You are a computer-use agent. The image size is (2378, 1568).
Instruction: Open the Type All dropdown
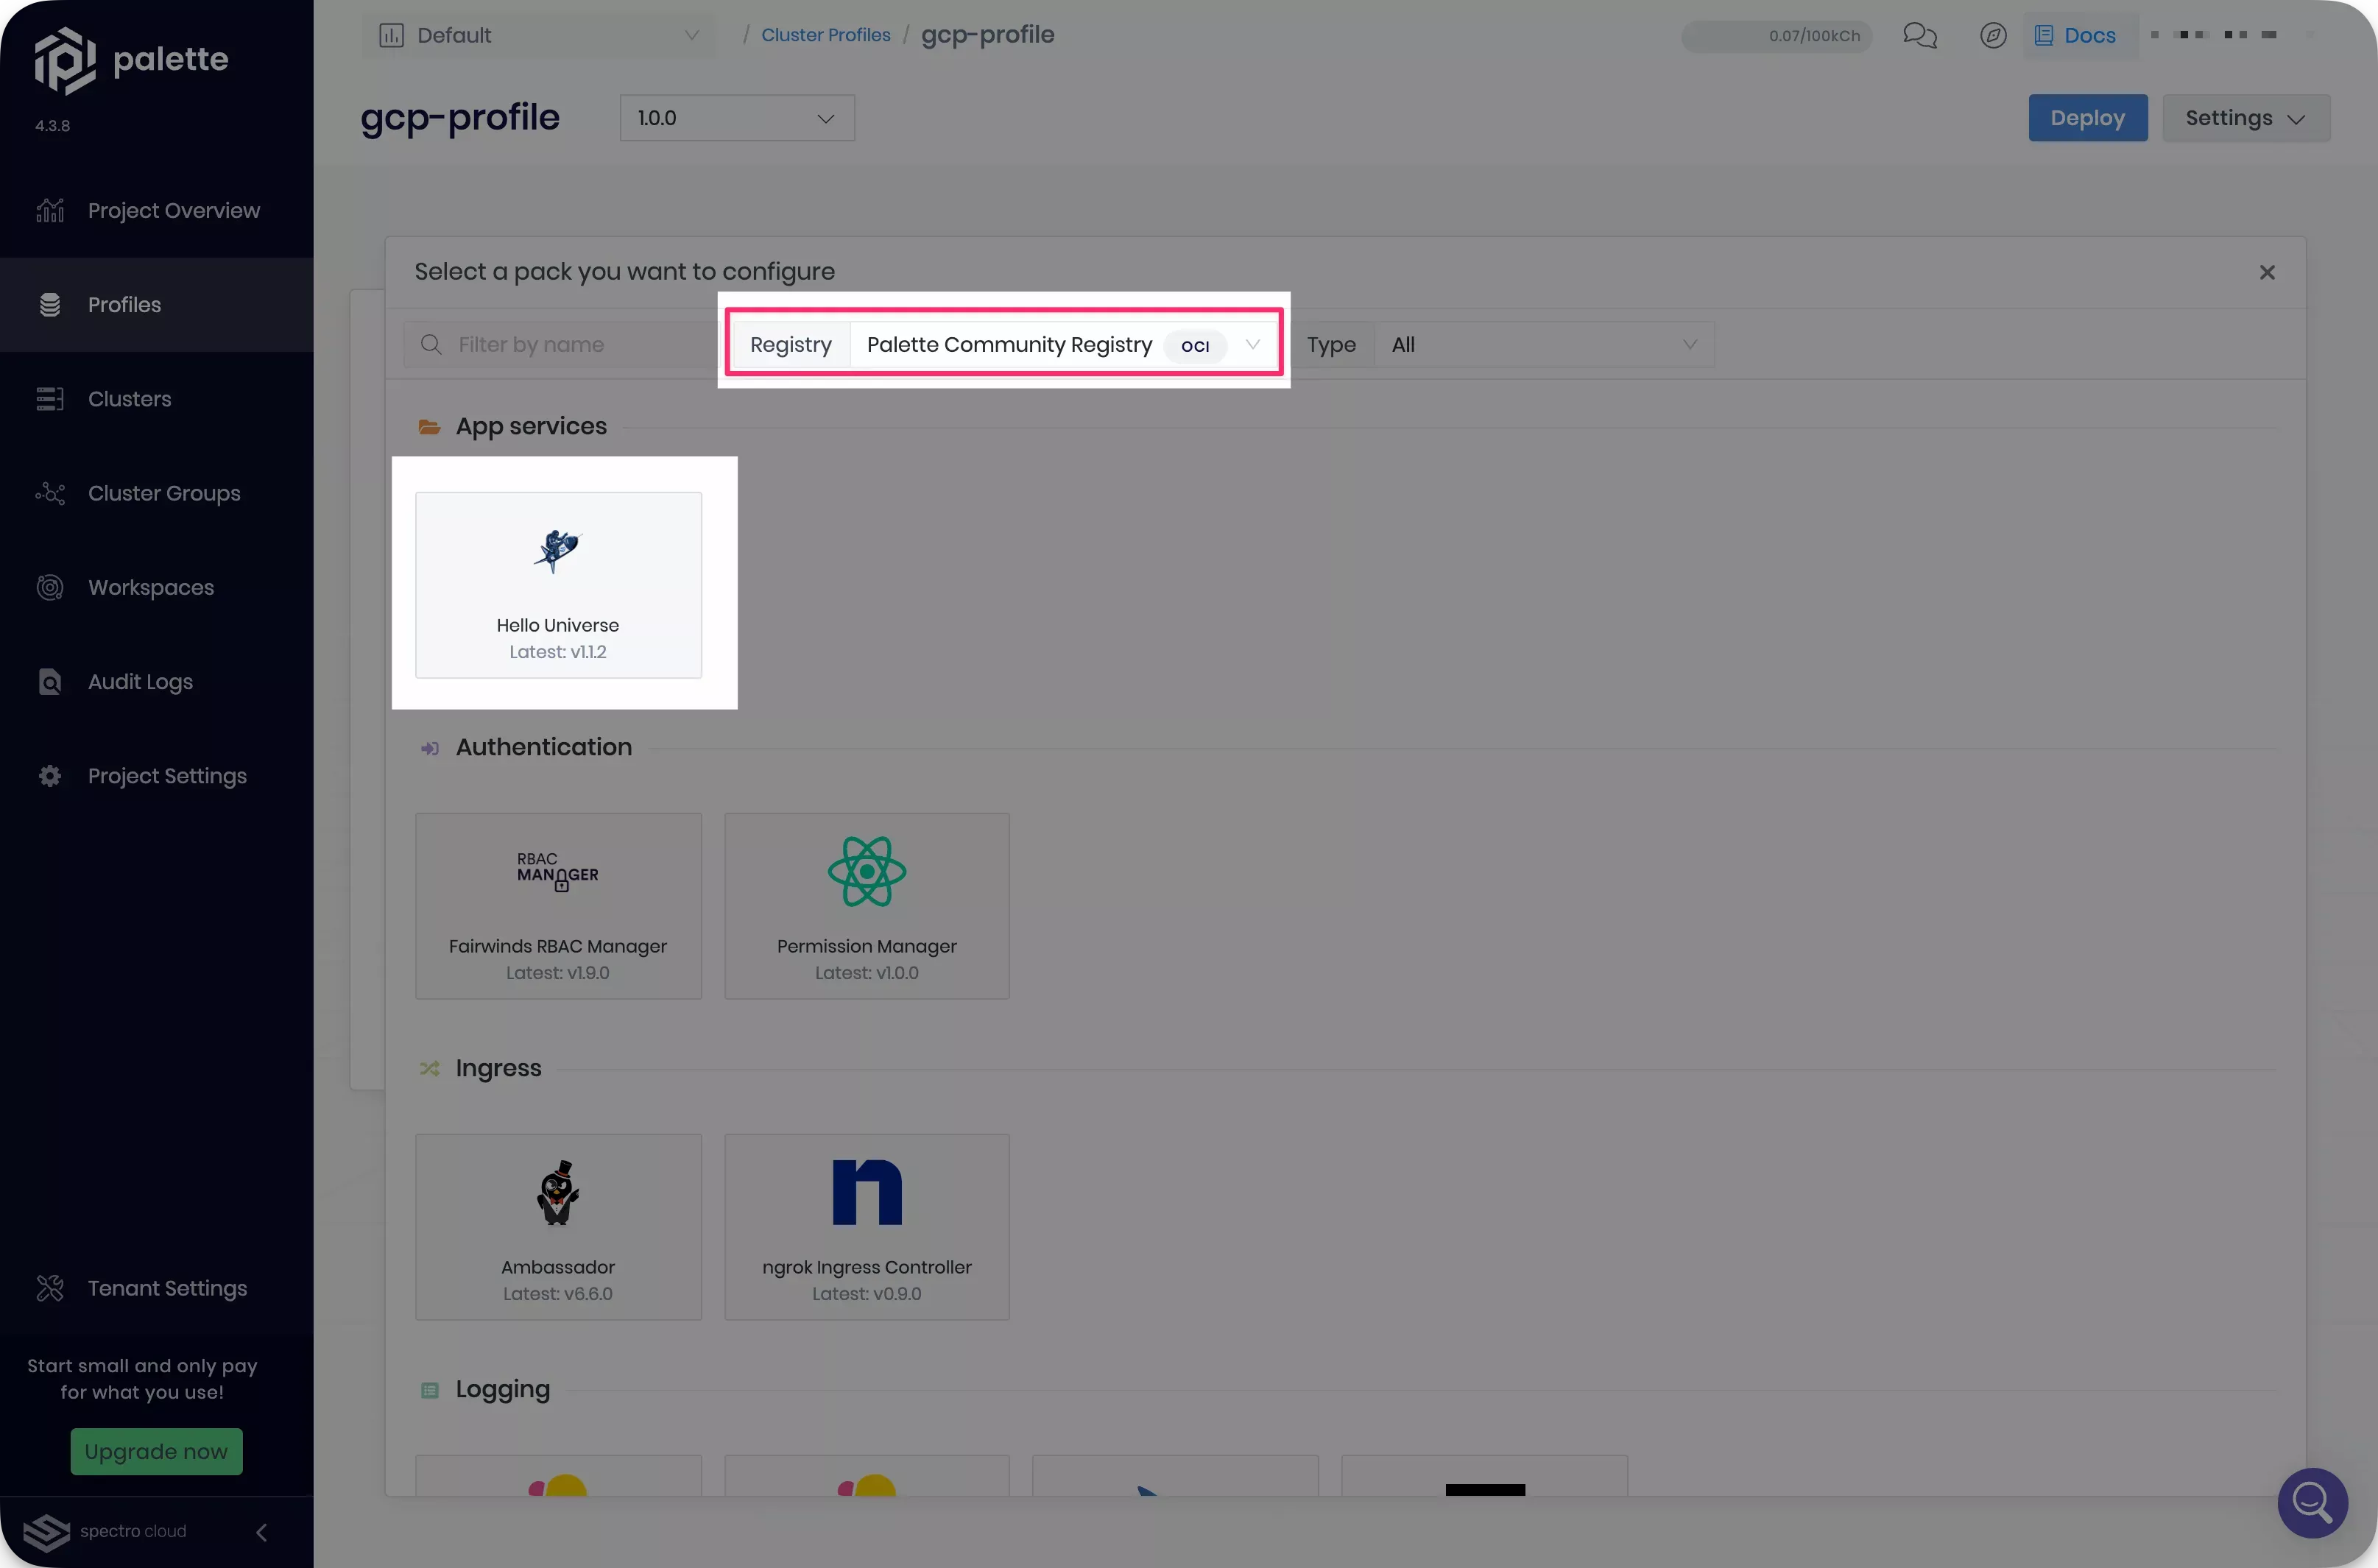coord(1543,345)
